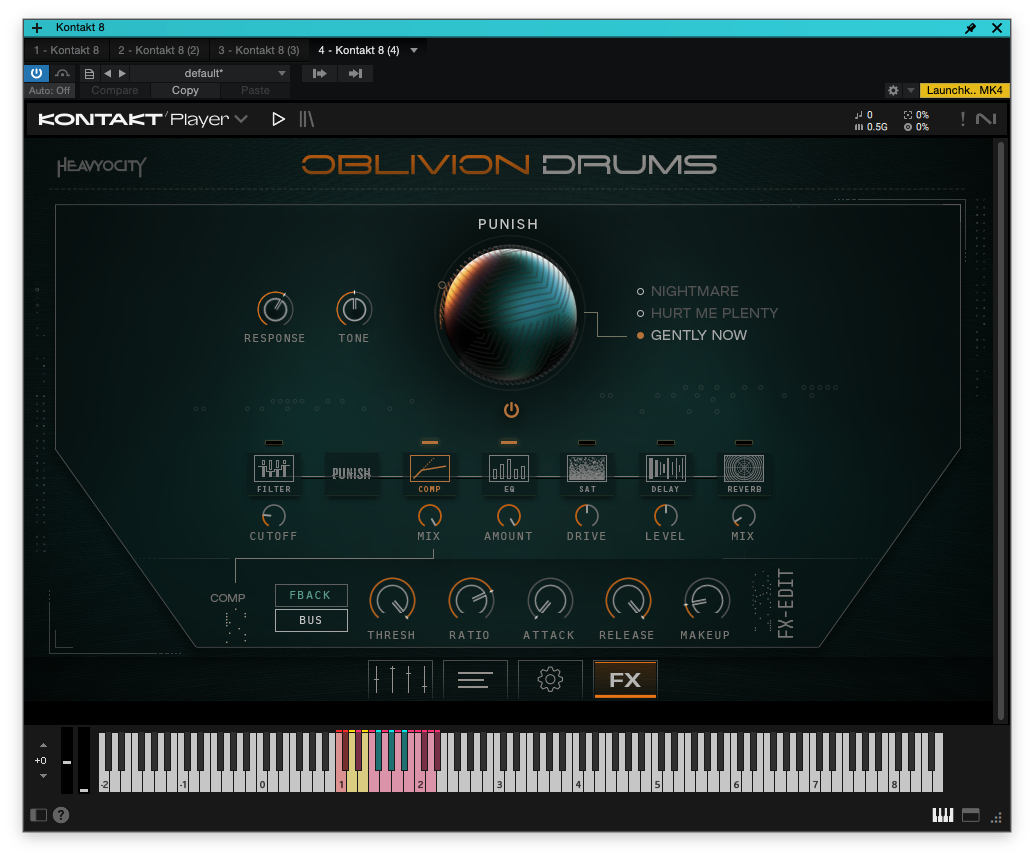
Task: Expand the plugin tab list arrow
Action: (x=414, y=50)
